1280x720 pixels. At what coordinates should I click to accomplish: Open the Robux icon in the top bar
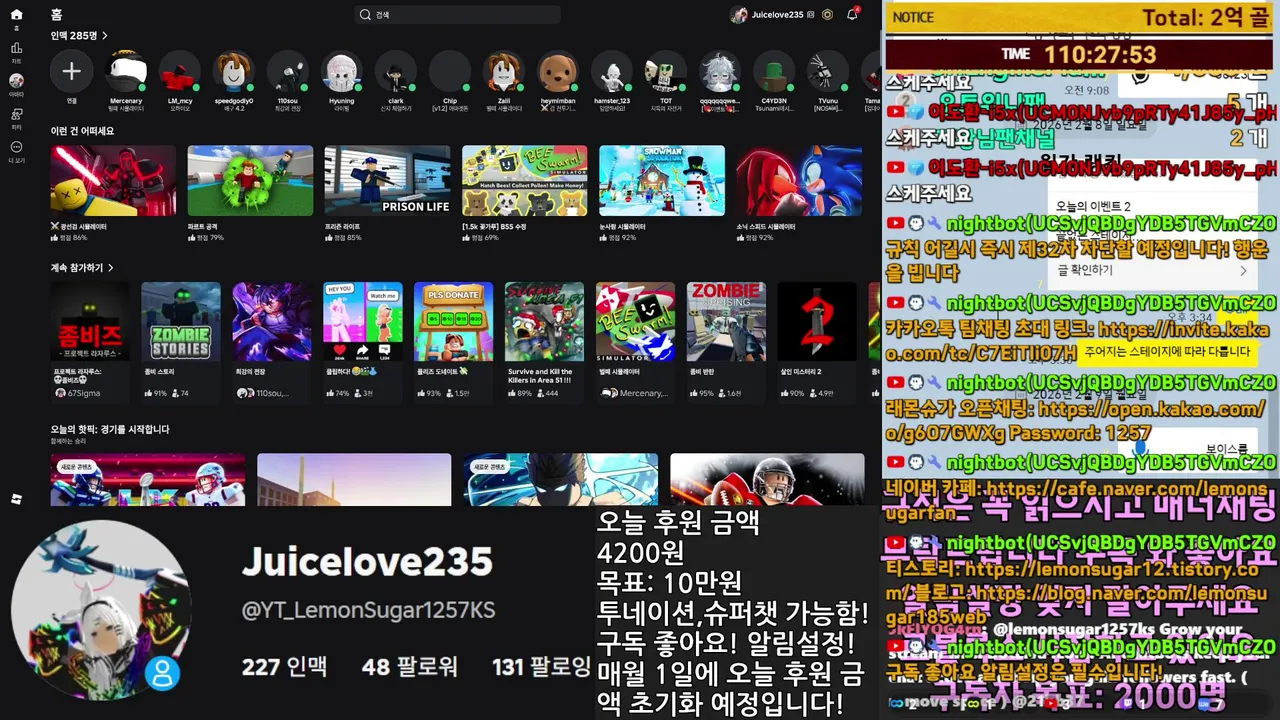tap(827, 15)
